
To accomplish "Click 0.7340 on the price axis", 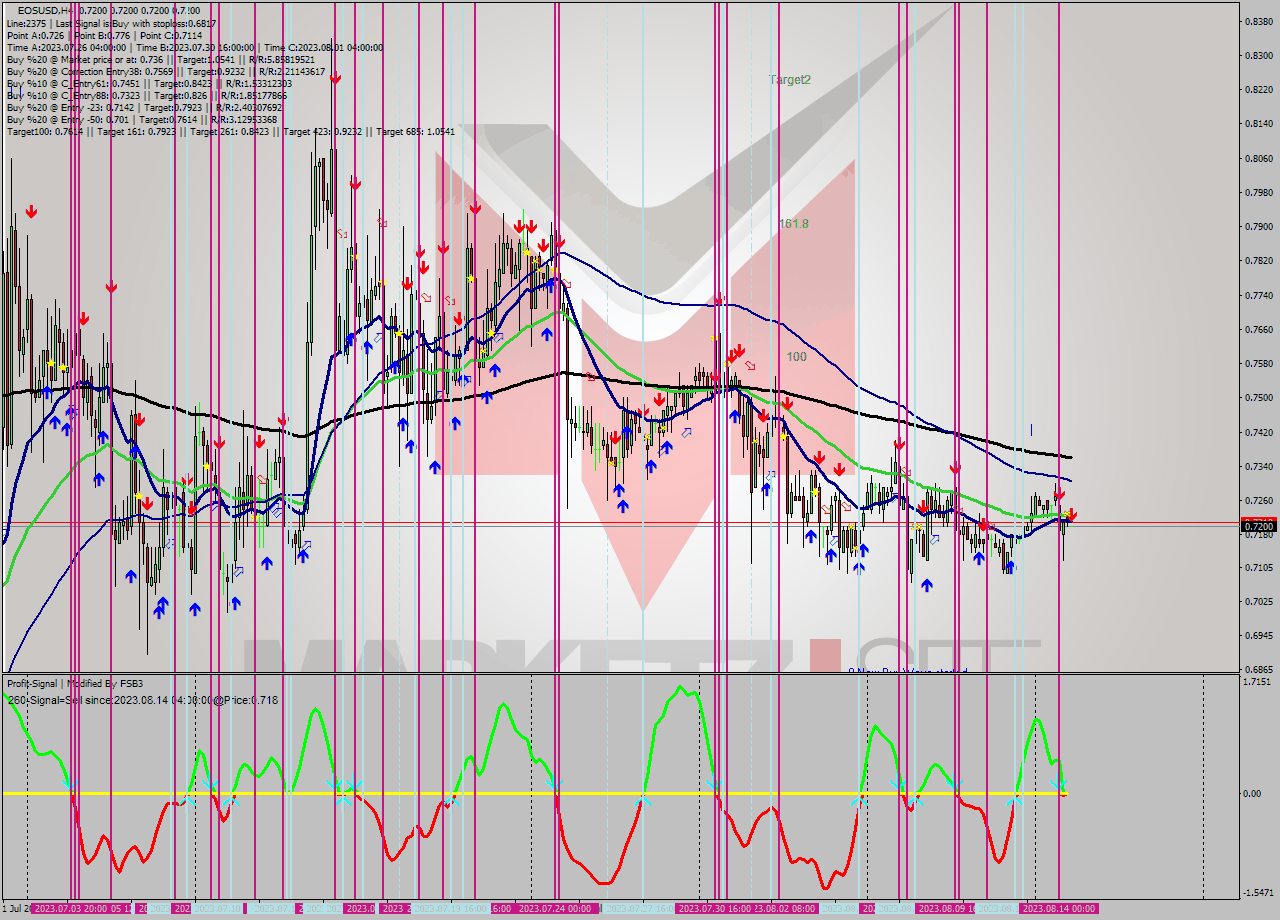I will 1257,466.
